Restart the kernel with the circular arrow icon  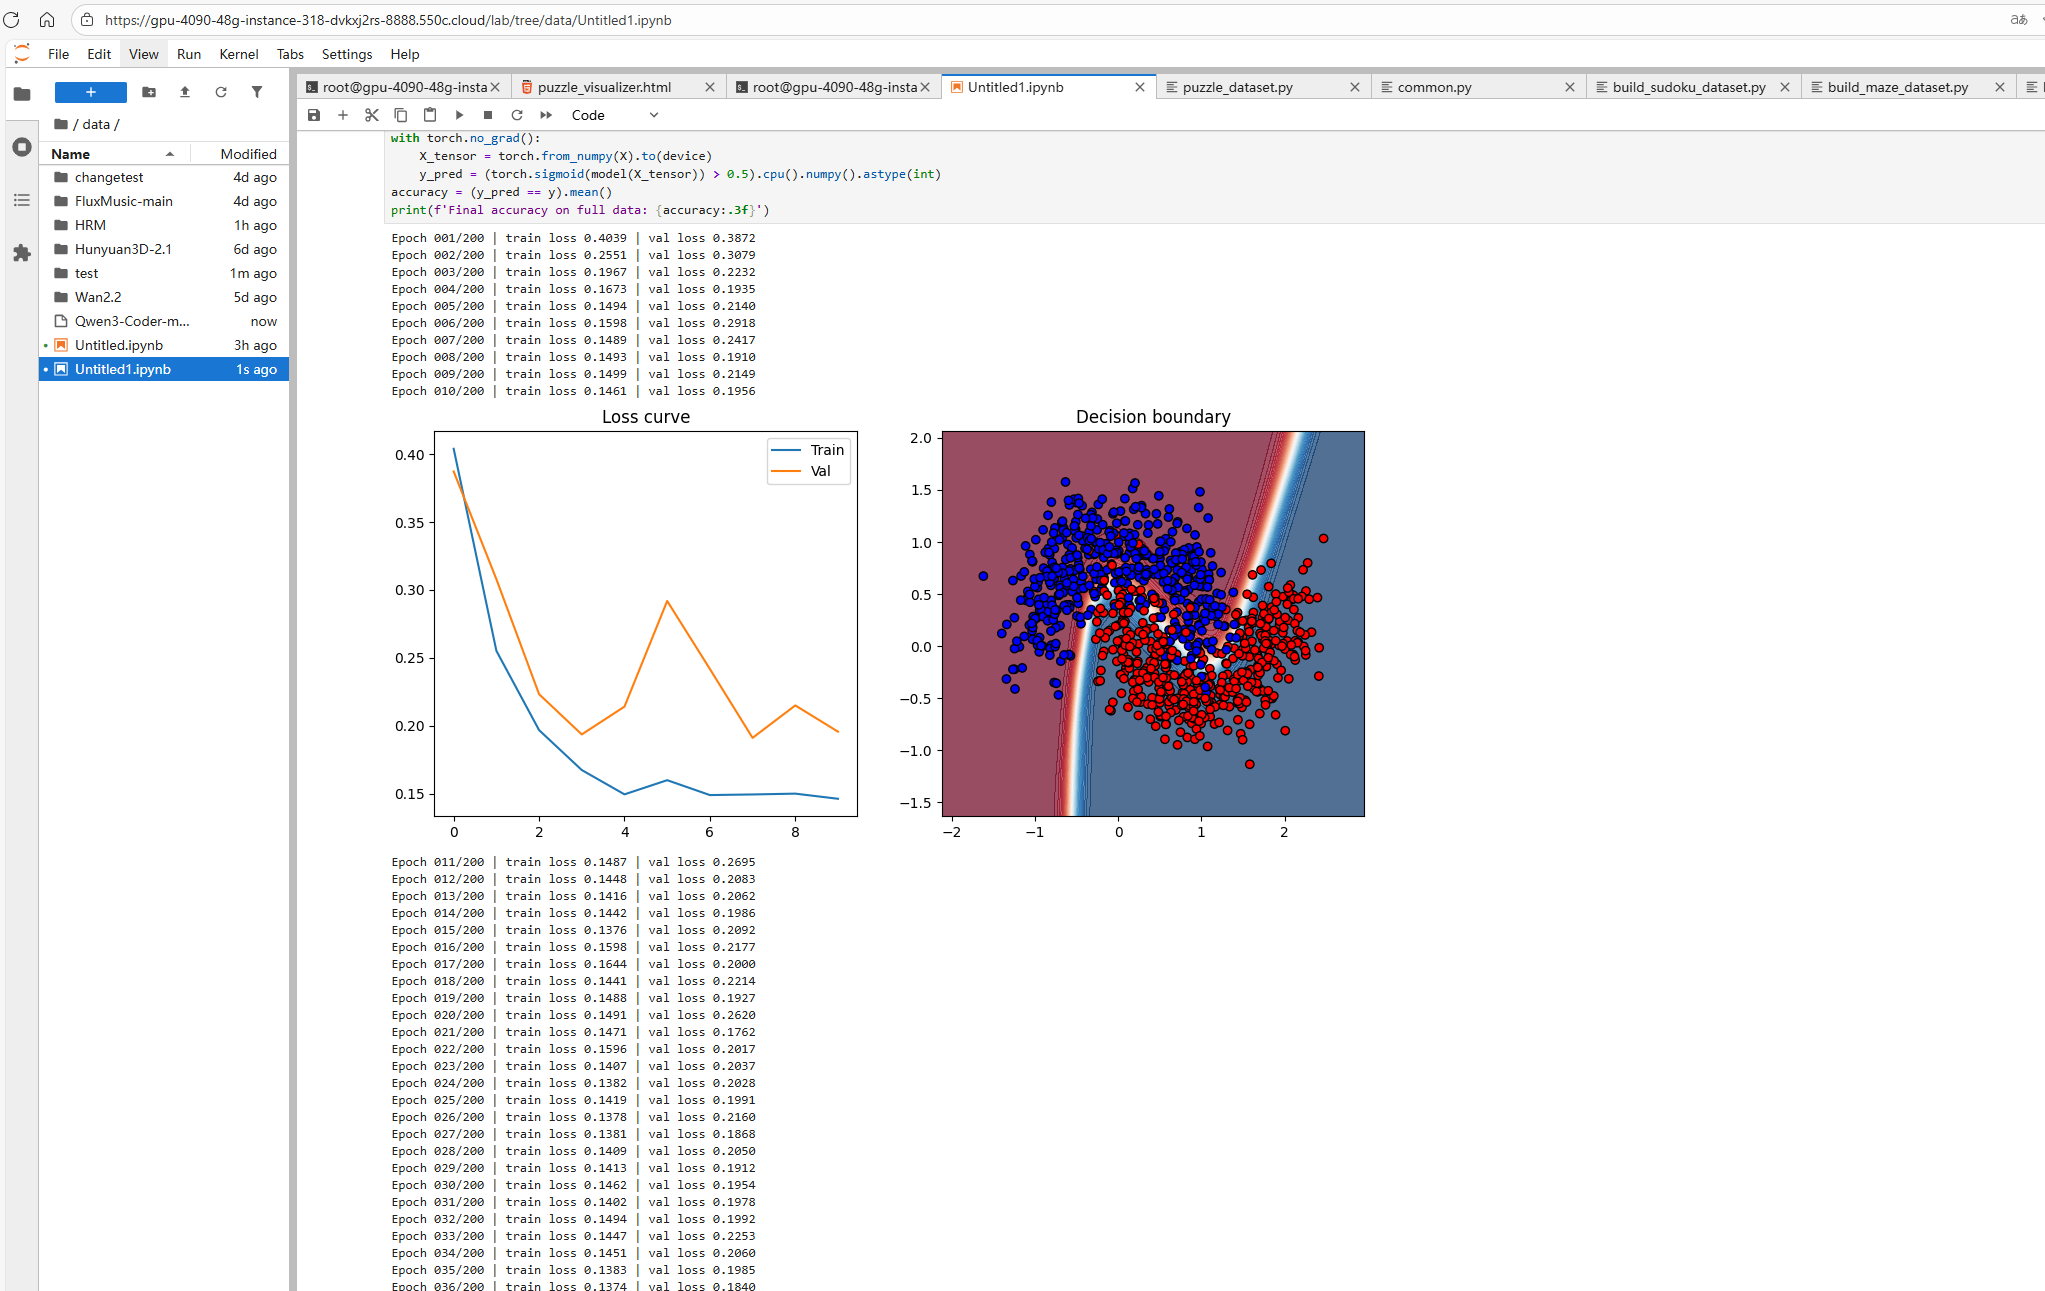pos(517,115)
